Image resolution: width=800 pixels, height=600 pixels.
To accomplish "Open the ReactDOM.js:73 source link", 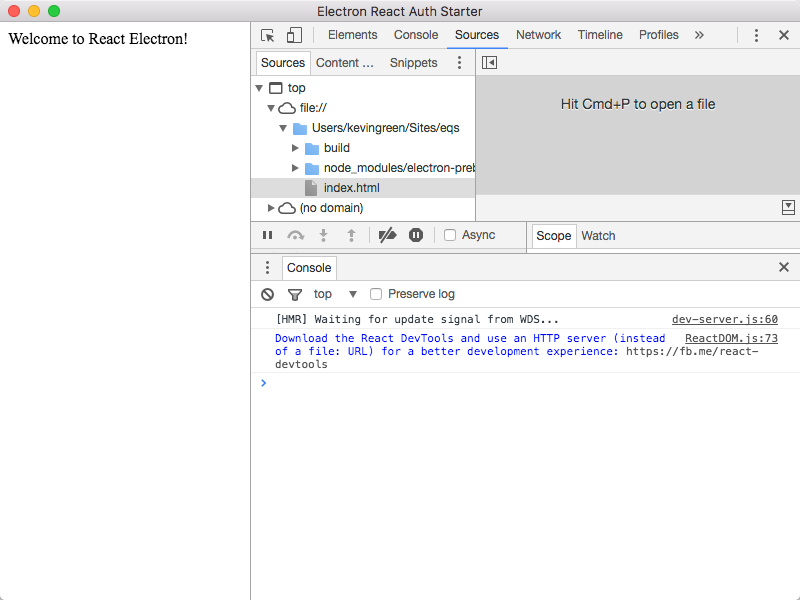I will (x=731, y=338).
